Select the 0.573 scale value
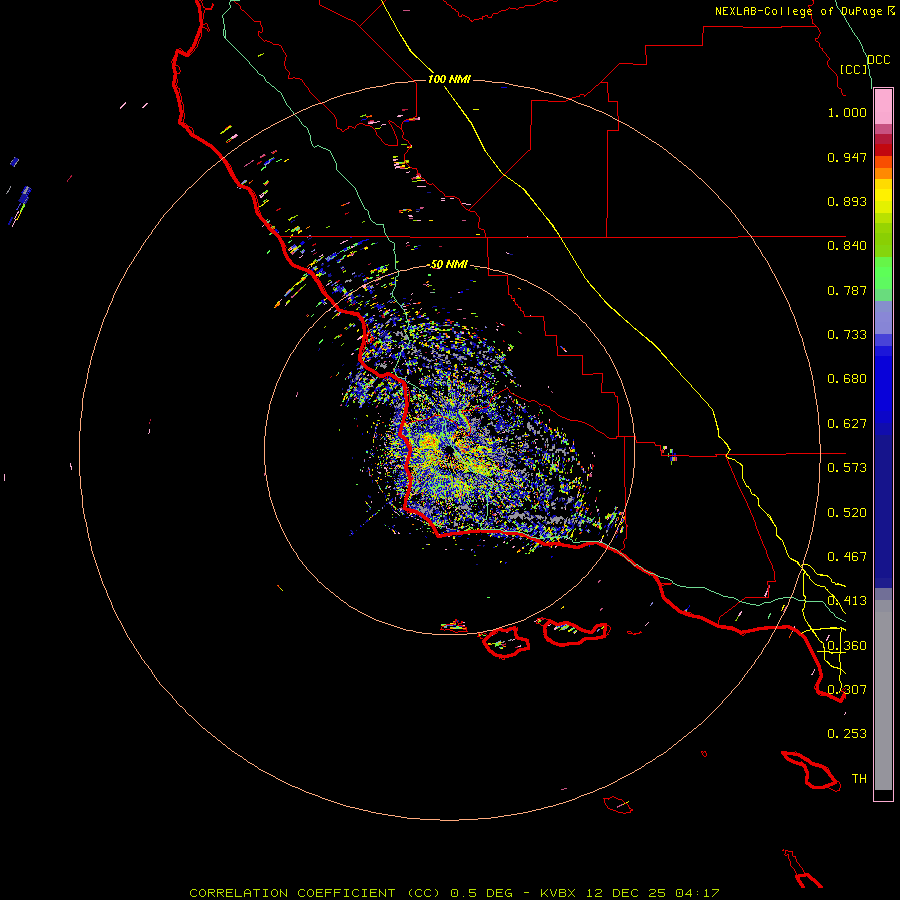 (x=847, y=468)
